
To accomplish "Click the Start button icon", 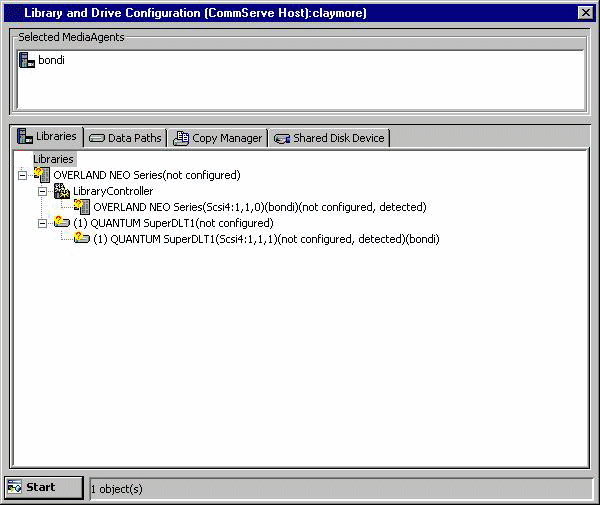I will (x=15, y=487).
